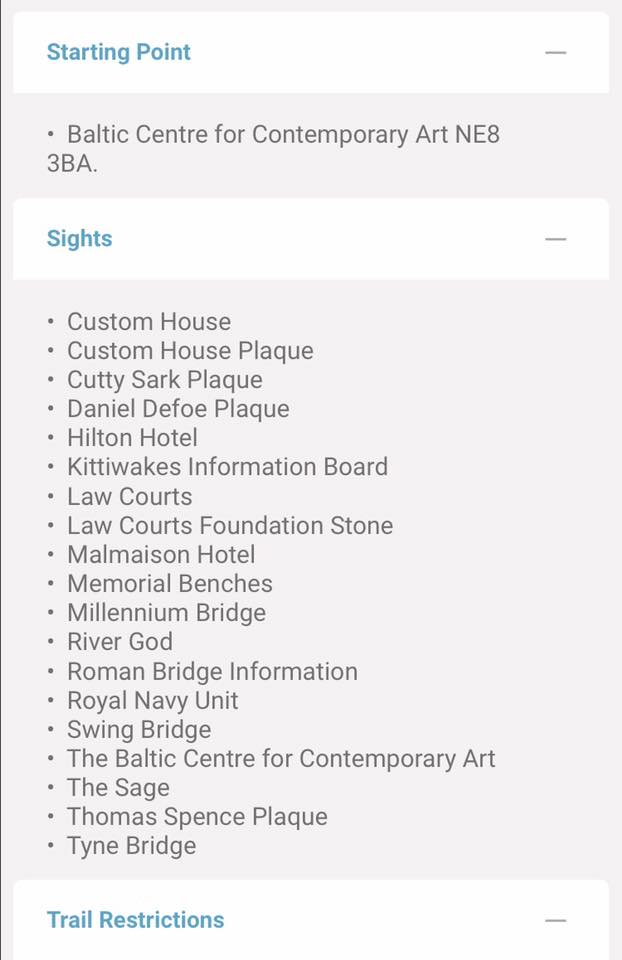The width and height of the screenshot is (622, 960).
Task: Select the Roman Bridge Information entry
Action: click(212, 672)
